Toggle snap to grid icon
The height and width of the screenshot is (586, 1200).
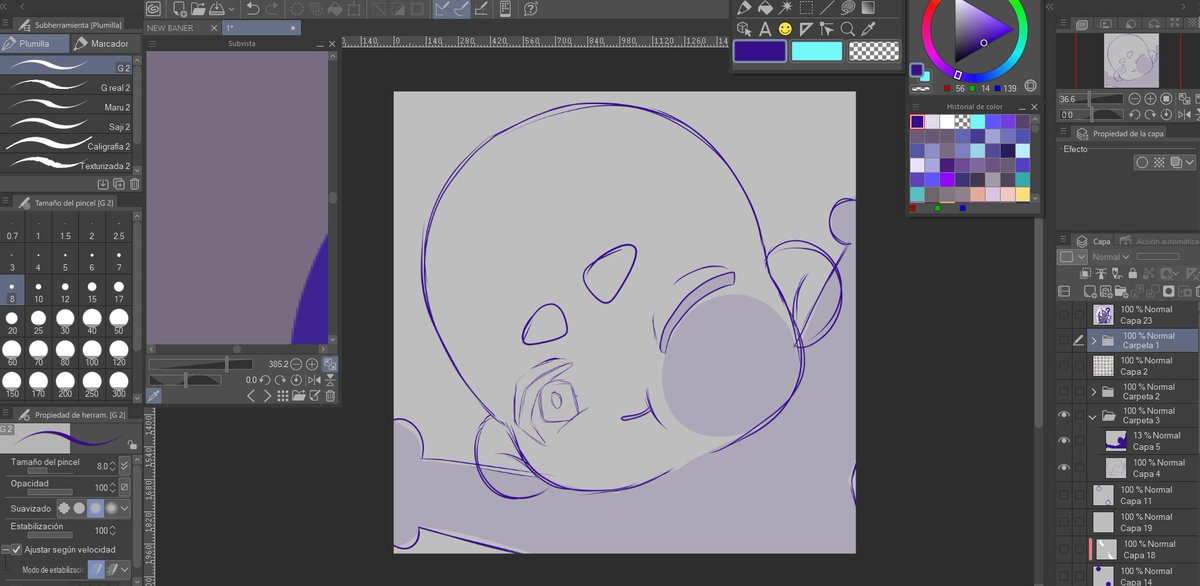tap(481, 9)
